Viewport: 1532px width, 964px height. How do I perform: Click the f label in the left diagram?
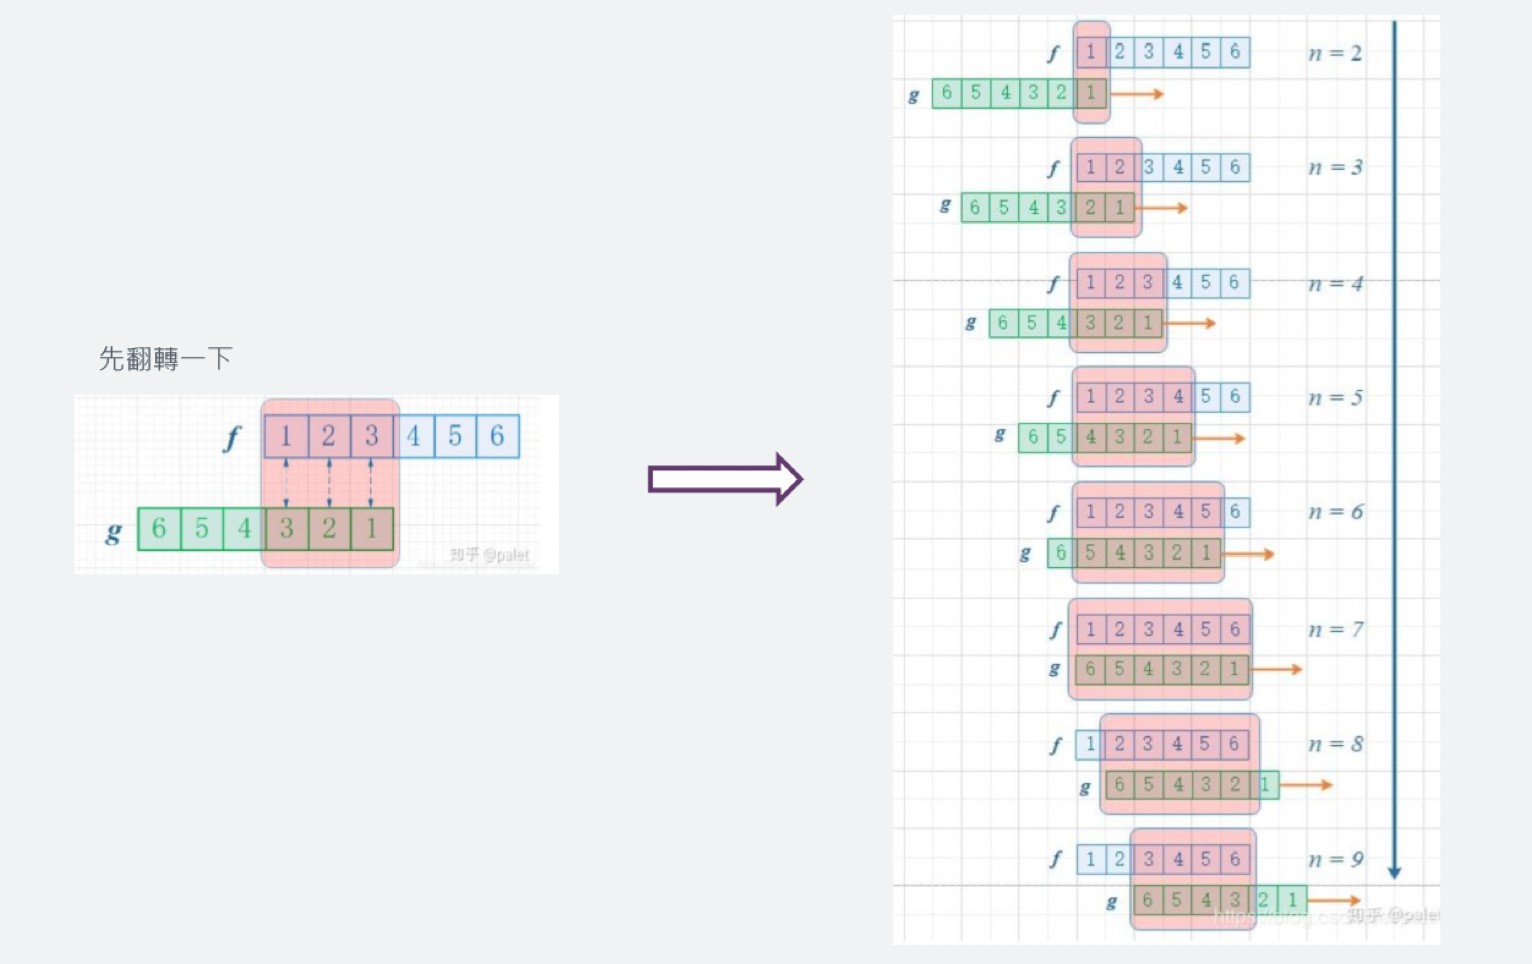(x=232, y=438)
